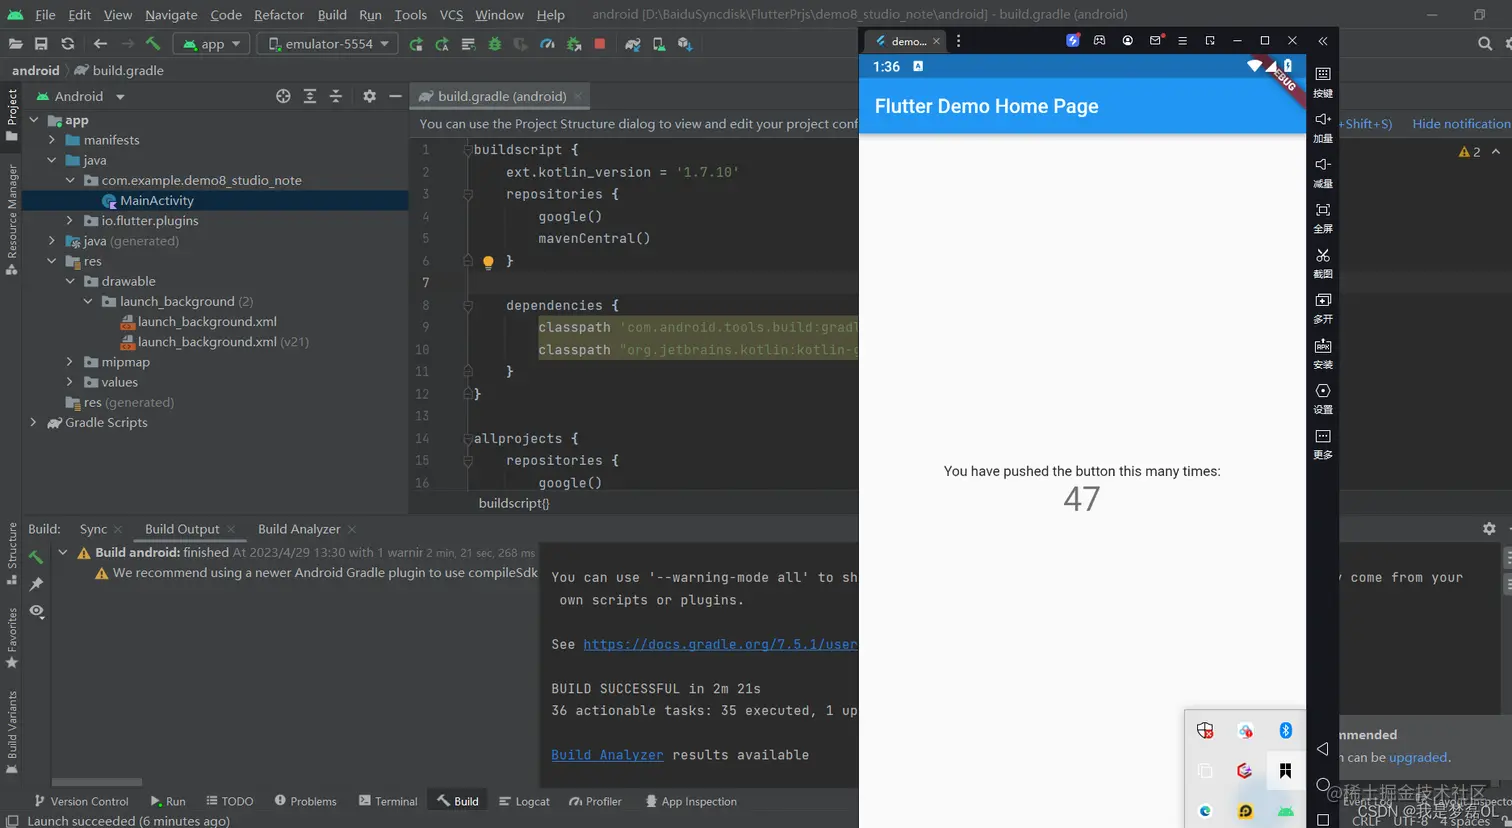1512x828 pixels.
Task: Open project panel gear options
Action: (x=369, y=96)
